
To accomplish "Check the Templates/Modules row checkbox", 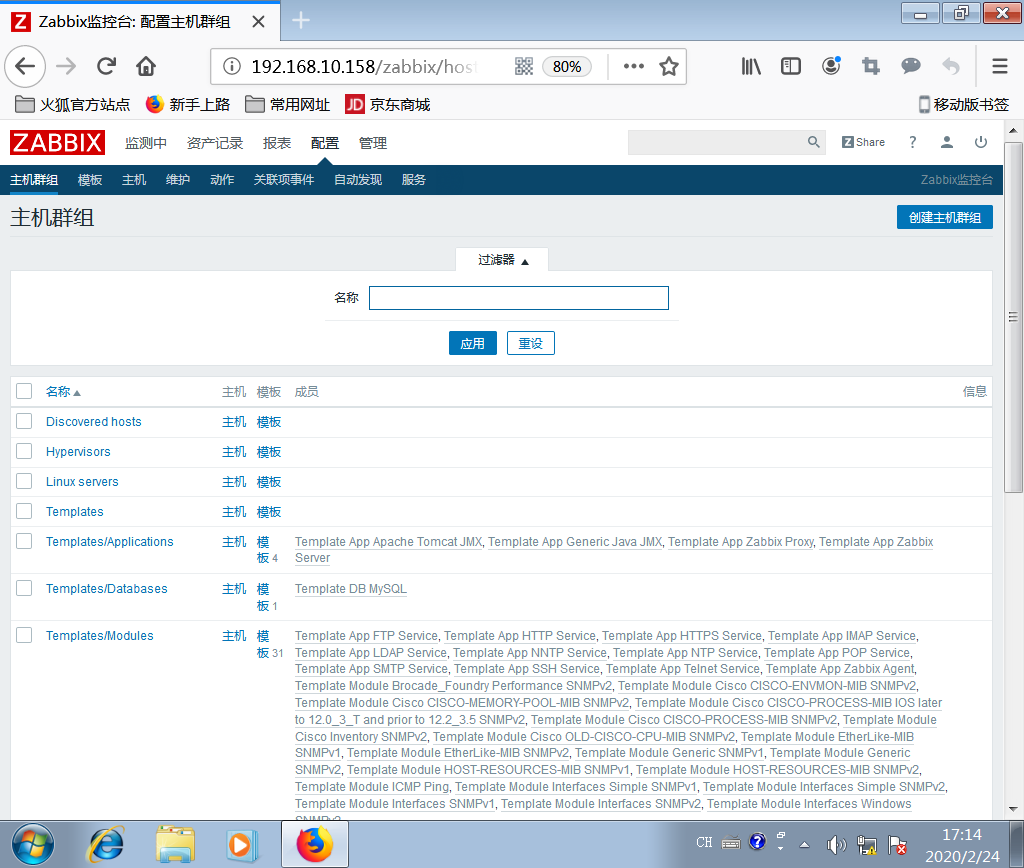I will tap(24, 635).
